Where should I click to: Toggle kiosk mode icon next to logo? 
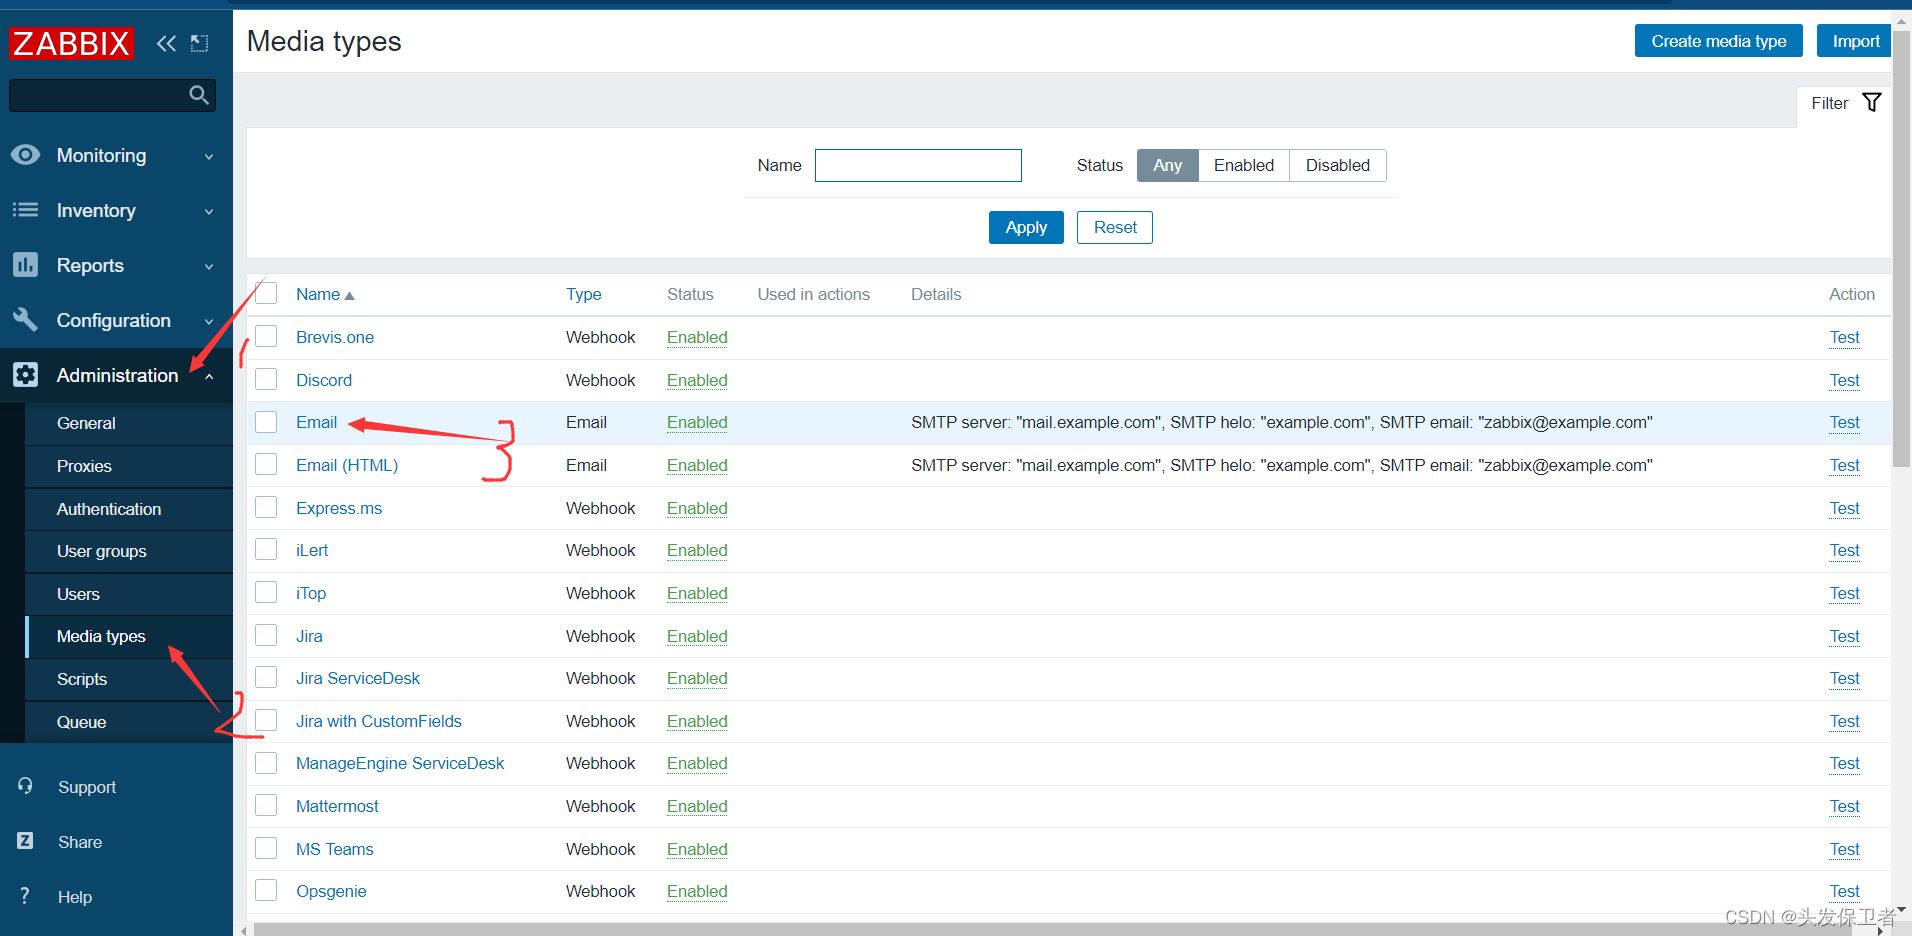click(200, 43)
